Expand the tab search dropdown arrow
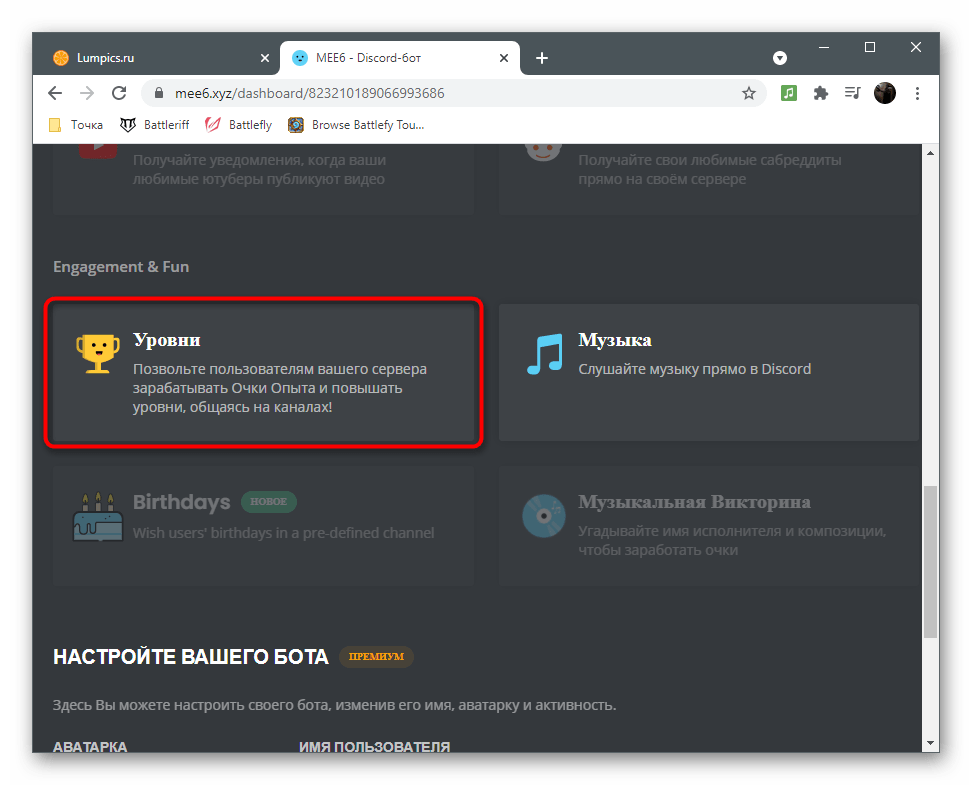This screenshot has height=785, width=972. 780,58
